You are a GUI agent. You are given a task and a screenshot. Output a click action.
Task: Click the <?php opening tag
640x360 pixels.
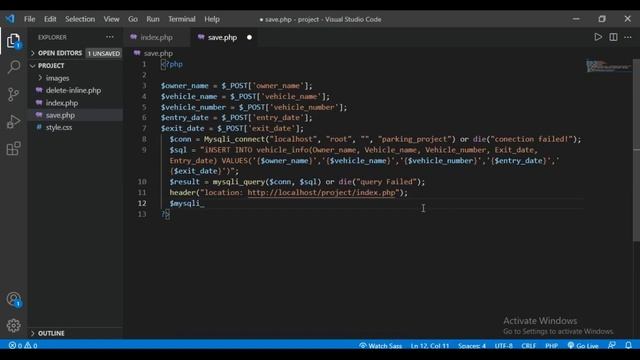(172, 64)
